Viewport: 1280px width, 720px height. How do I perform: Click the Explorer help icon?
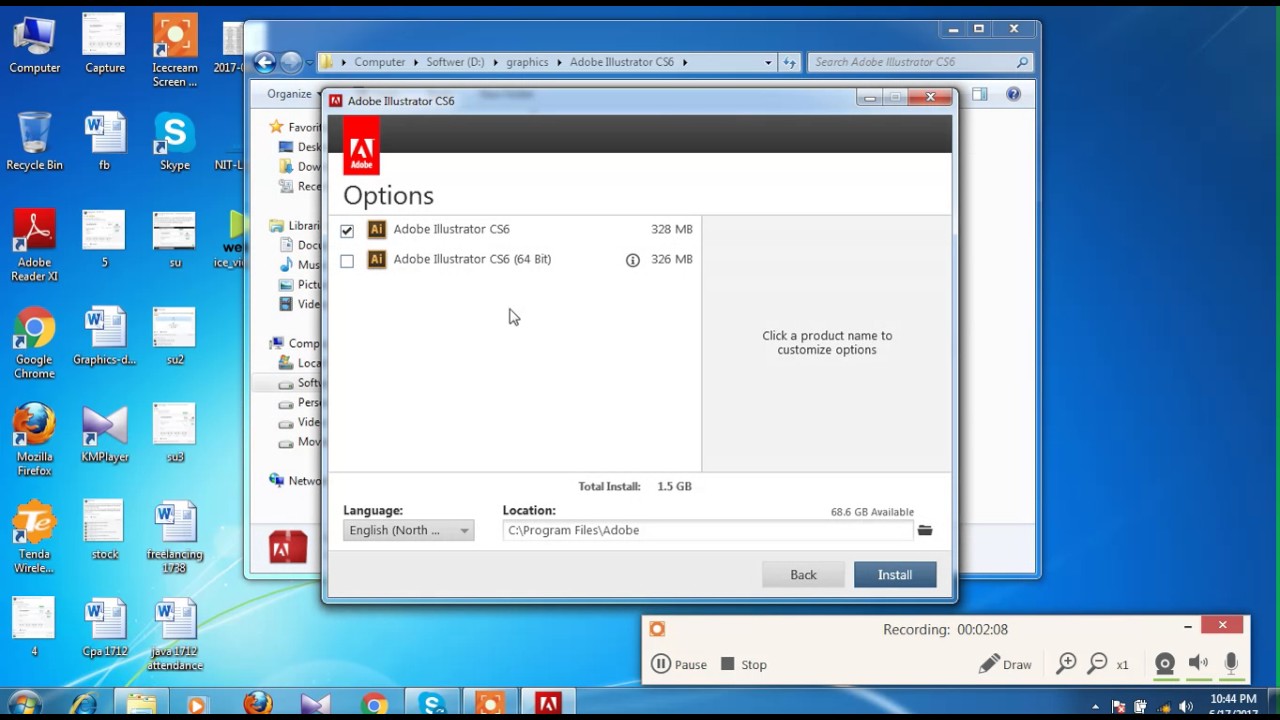pos(1013,94)
